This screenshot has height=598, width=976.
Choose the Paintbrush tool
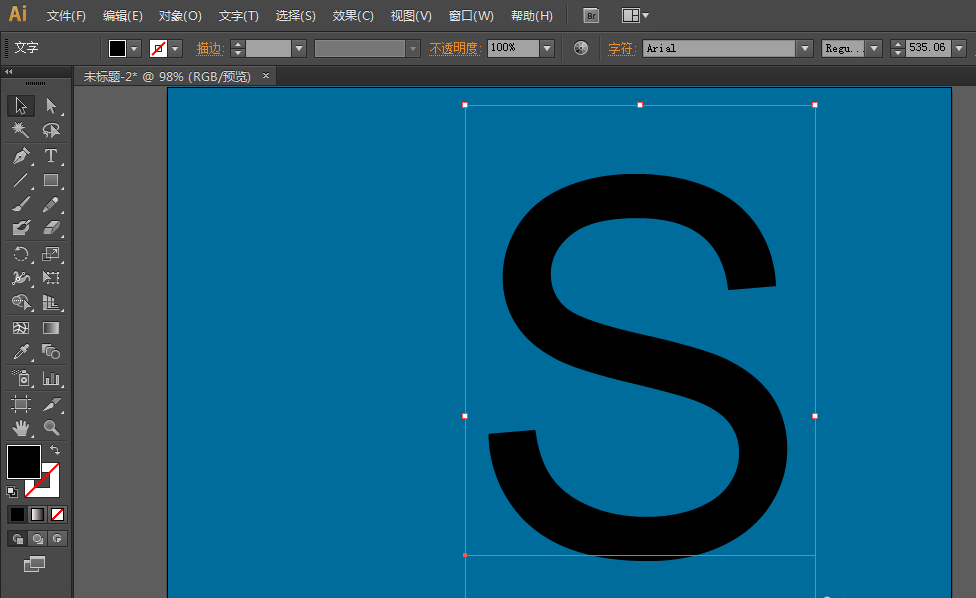(x=21, y=204)
